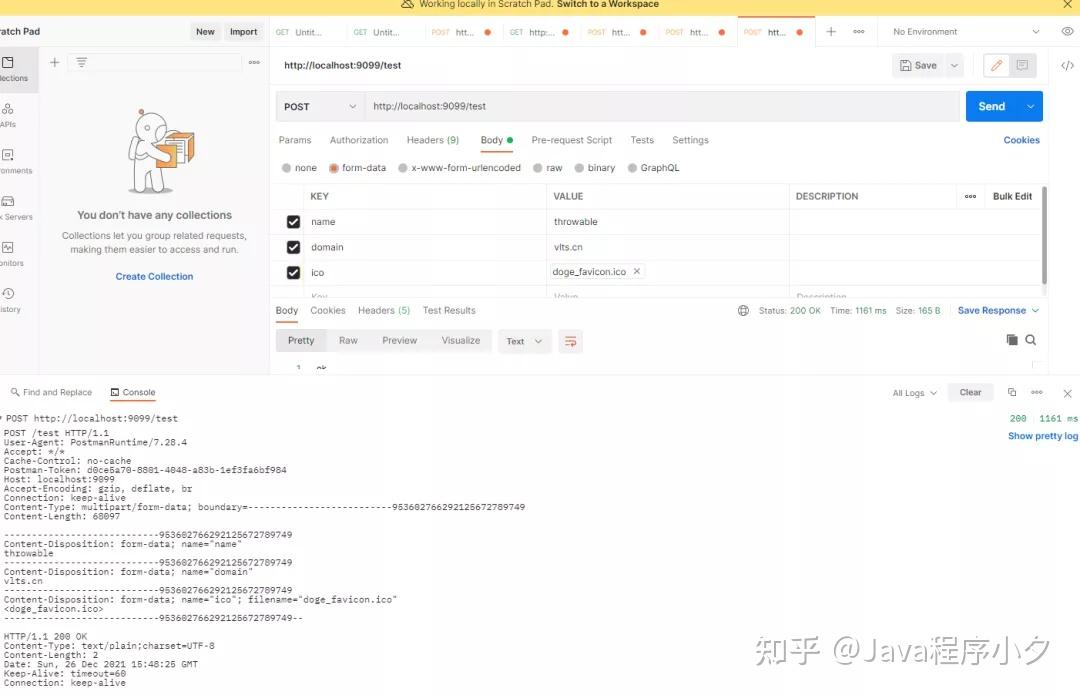Switch response view to Raw

coord(349,341)
